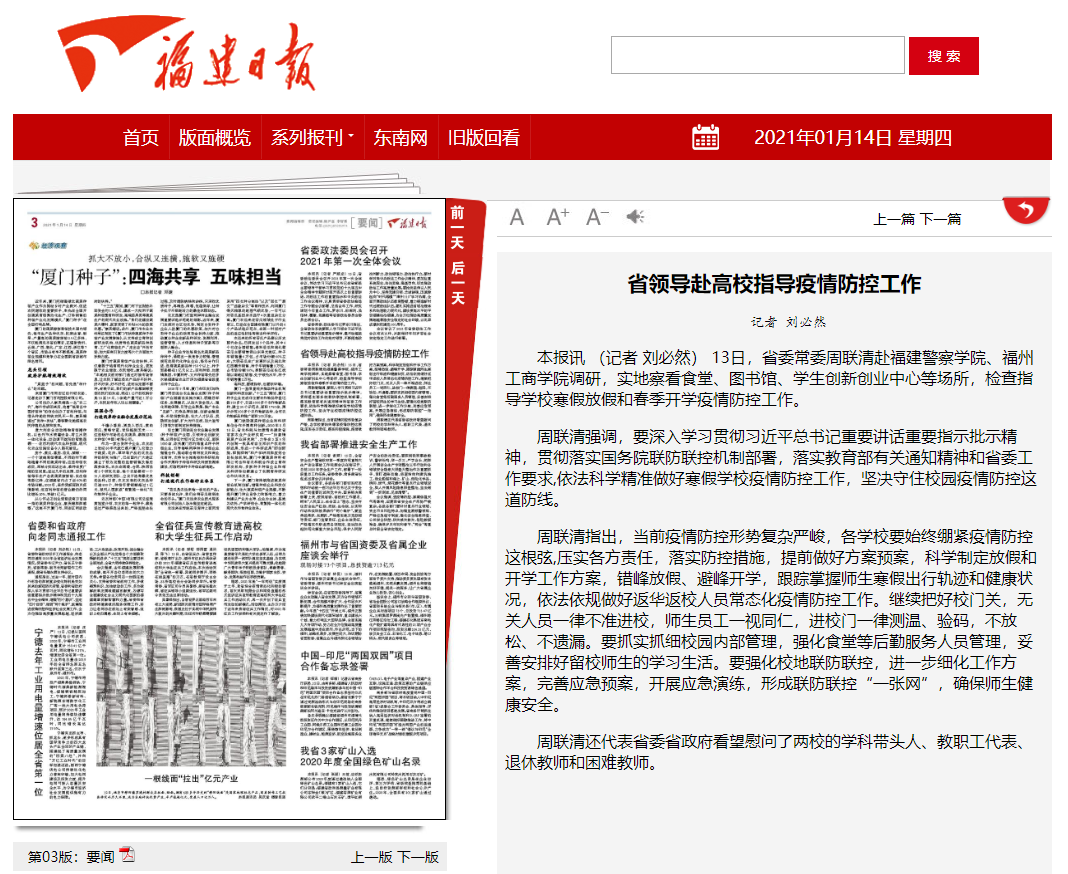Open 省委政法委员会召开 article on the page
The image size is (1068, 874).
pos(351,255)
